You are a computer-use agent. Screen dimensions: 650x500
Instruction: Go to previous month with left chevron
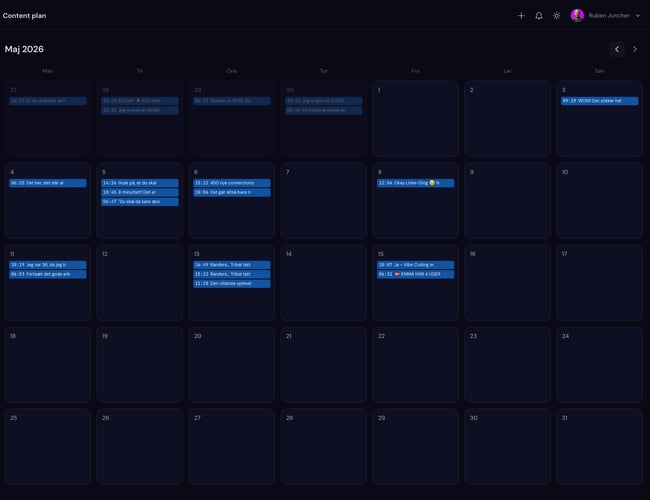[617, 49]
